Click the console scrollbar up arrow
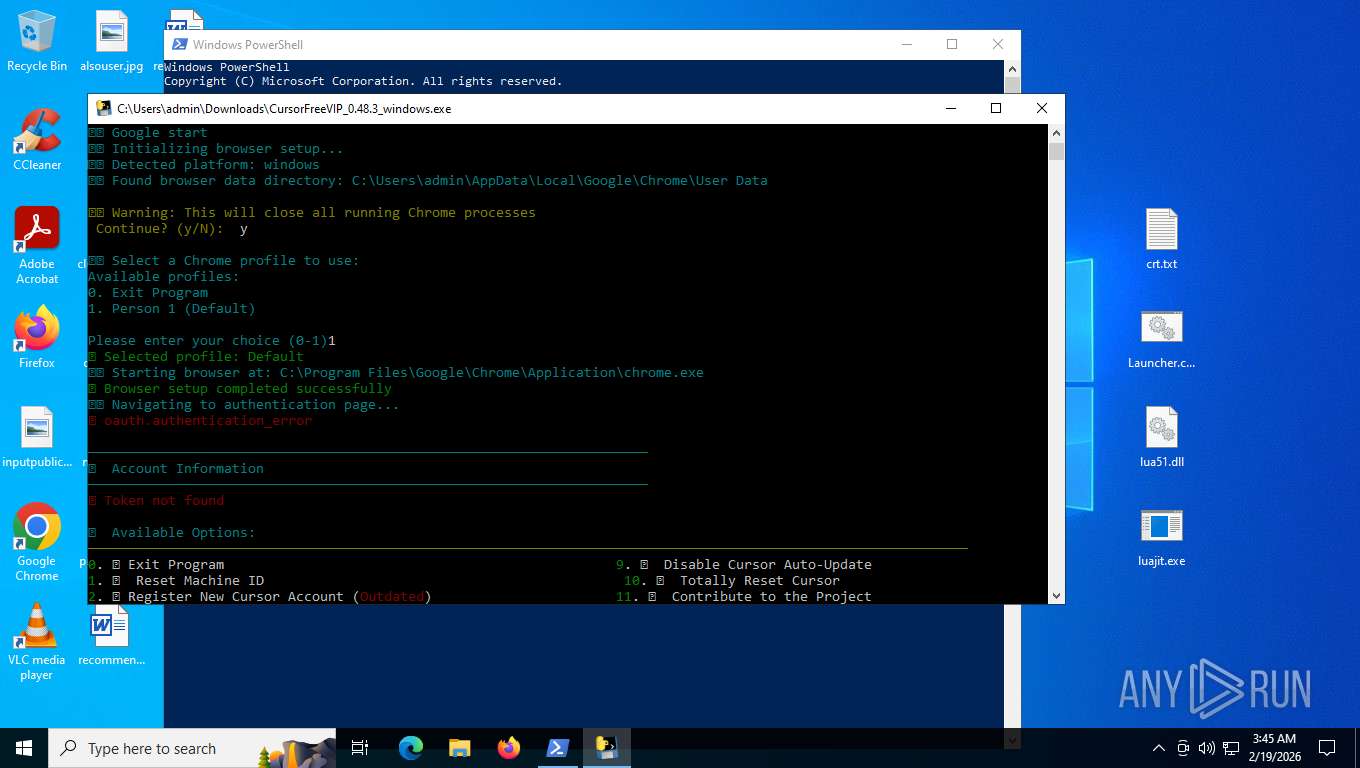The height and width of the screenshot is (768, 1360). pyautogui.click(x=1056, y=132)
